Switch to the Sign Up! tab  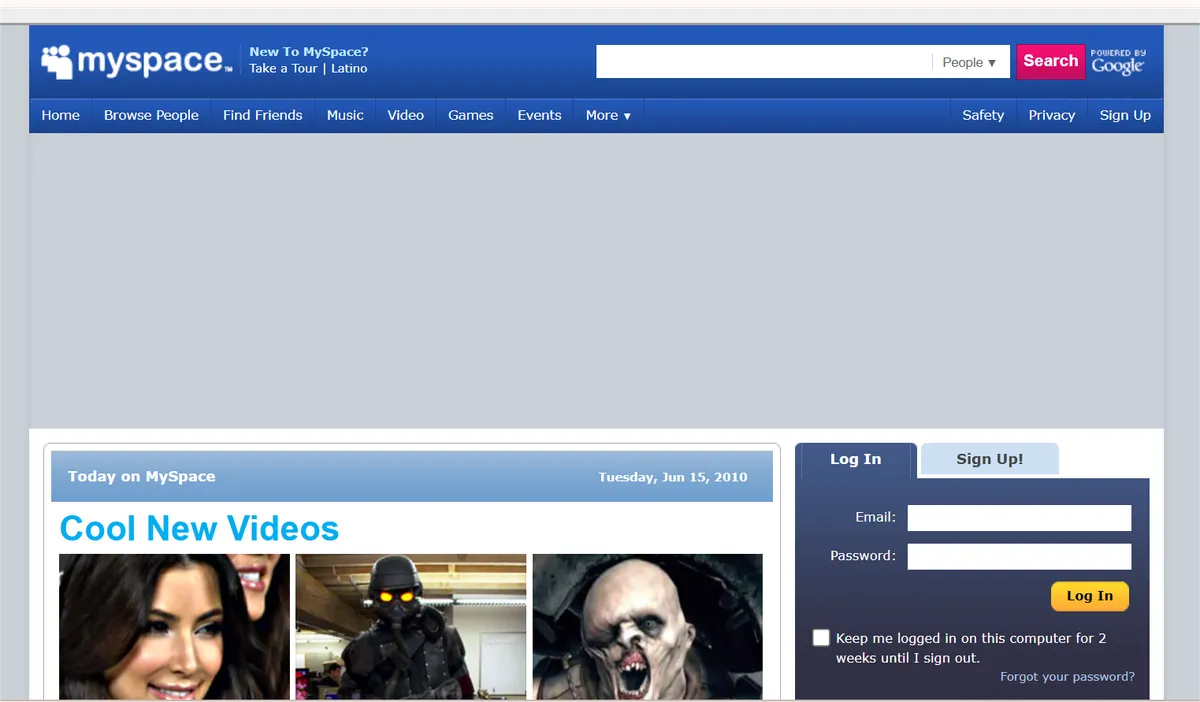tap(989, 459)
